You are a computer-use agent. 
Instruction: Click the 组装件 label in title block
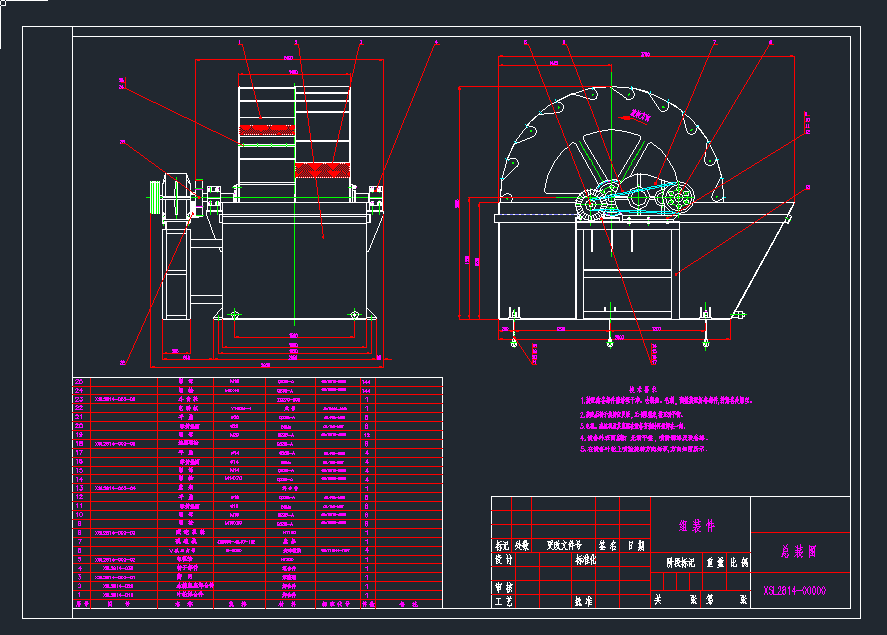689,527
